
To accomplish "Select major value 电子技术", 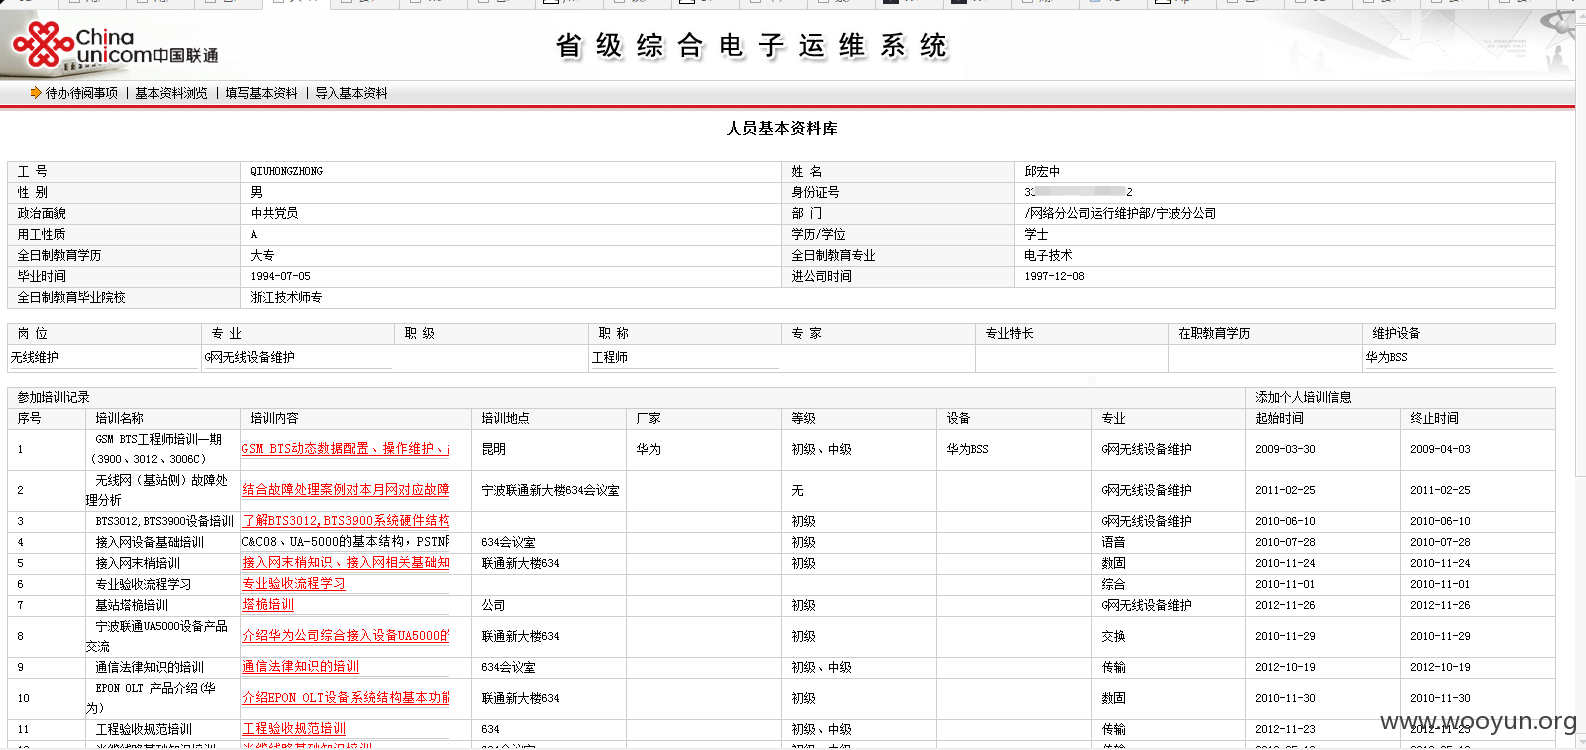I will coord(1048,255).
